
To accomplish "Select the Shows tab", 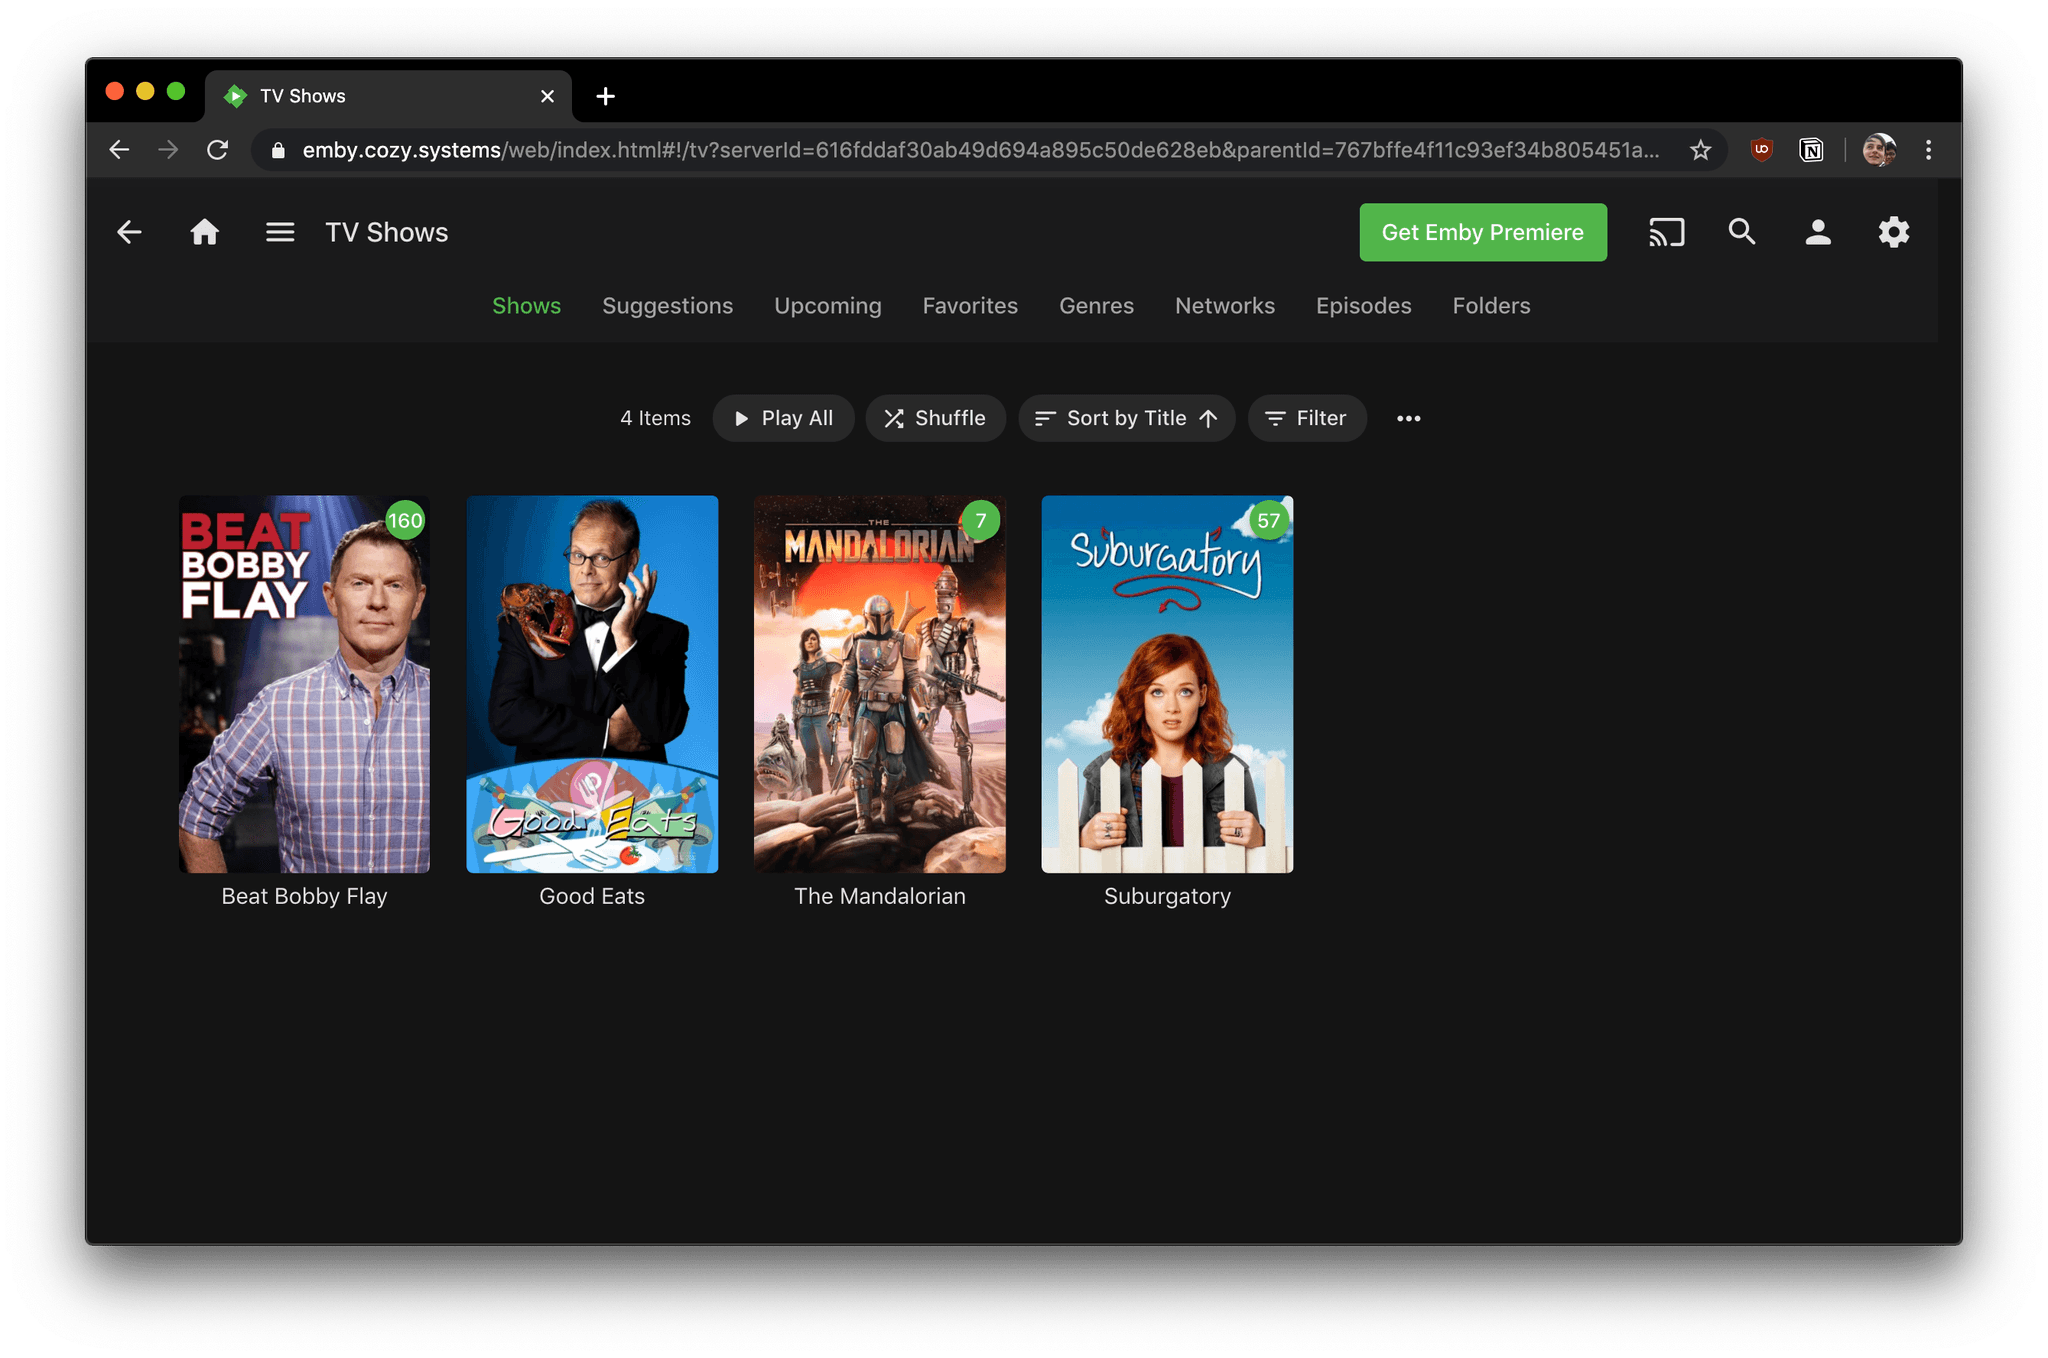I will (526, 306).
